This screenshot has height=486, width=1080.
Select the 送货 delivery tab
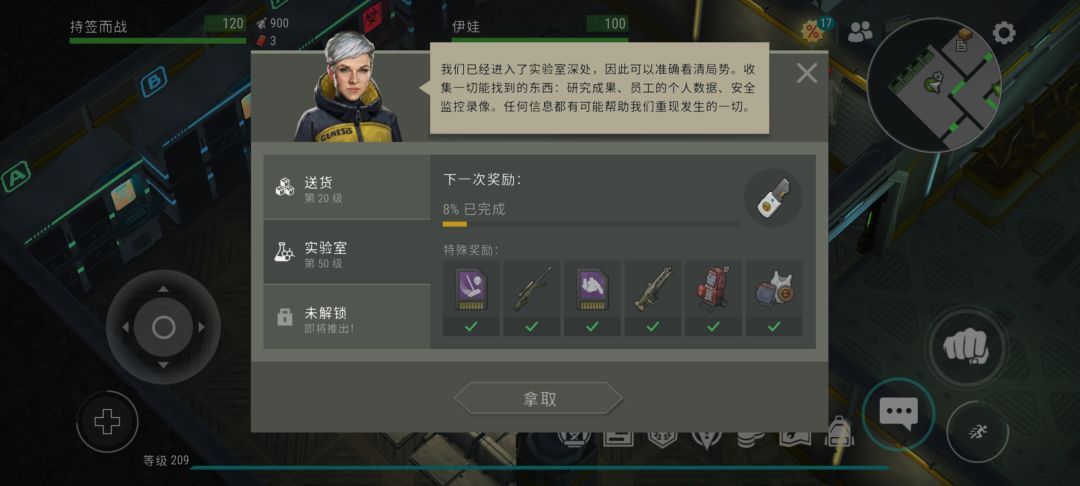click(346, 188)
